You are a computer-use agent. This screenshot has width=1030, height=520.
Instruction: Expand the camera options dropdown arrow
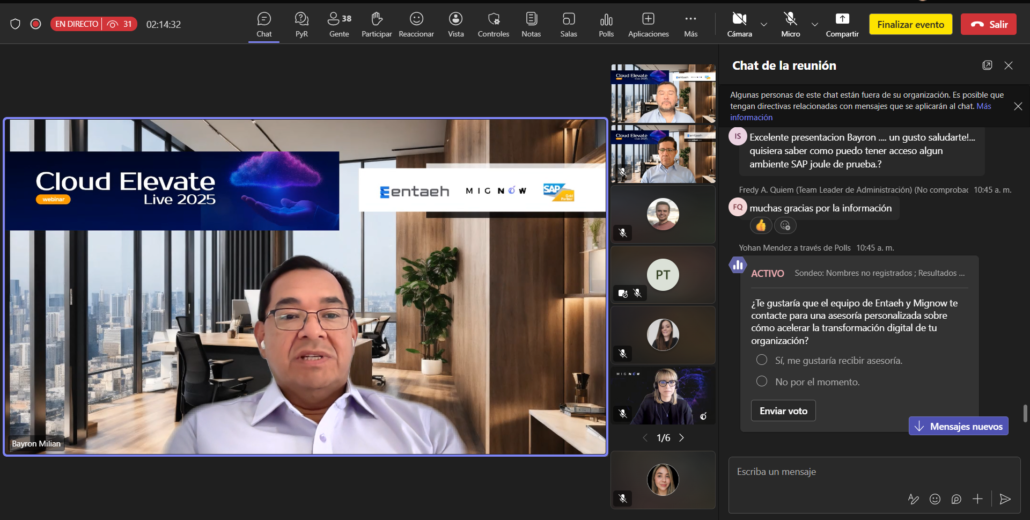pos(764,23)
